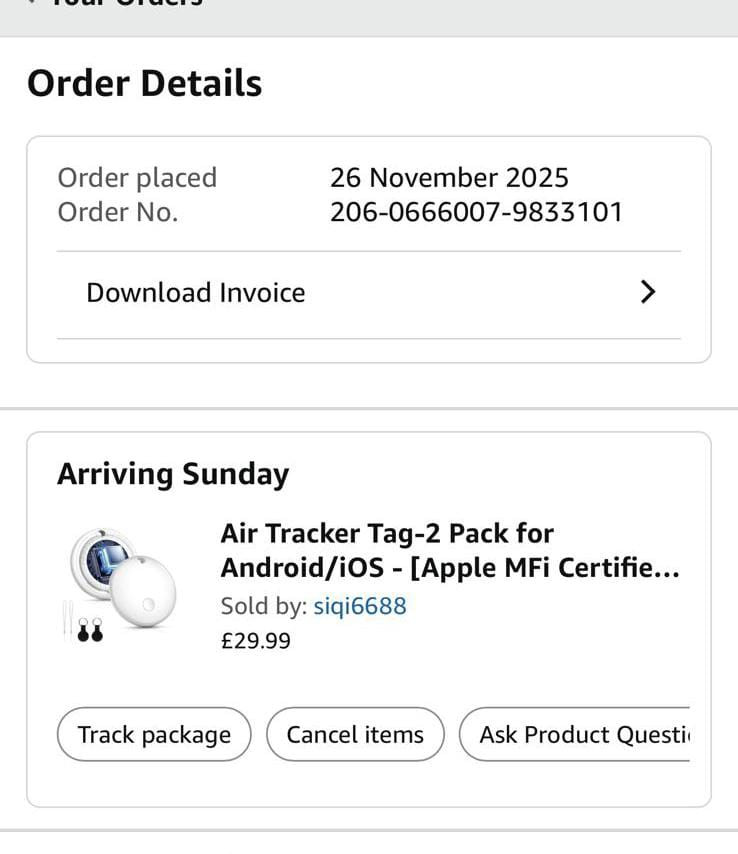Tap the Ask Product Question button

click(x=575, y=734)
